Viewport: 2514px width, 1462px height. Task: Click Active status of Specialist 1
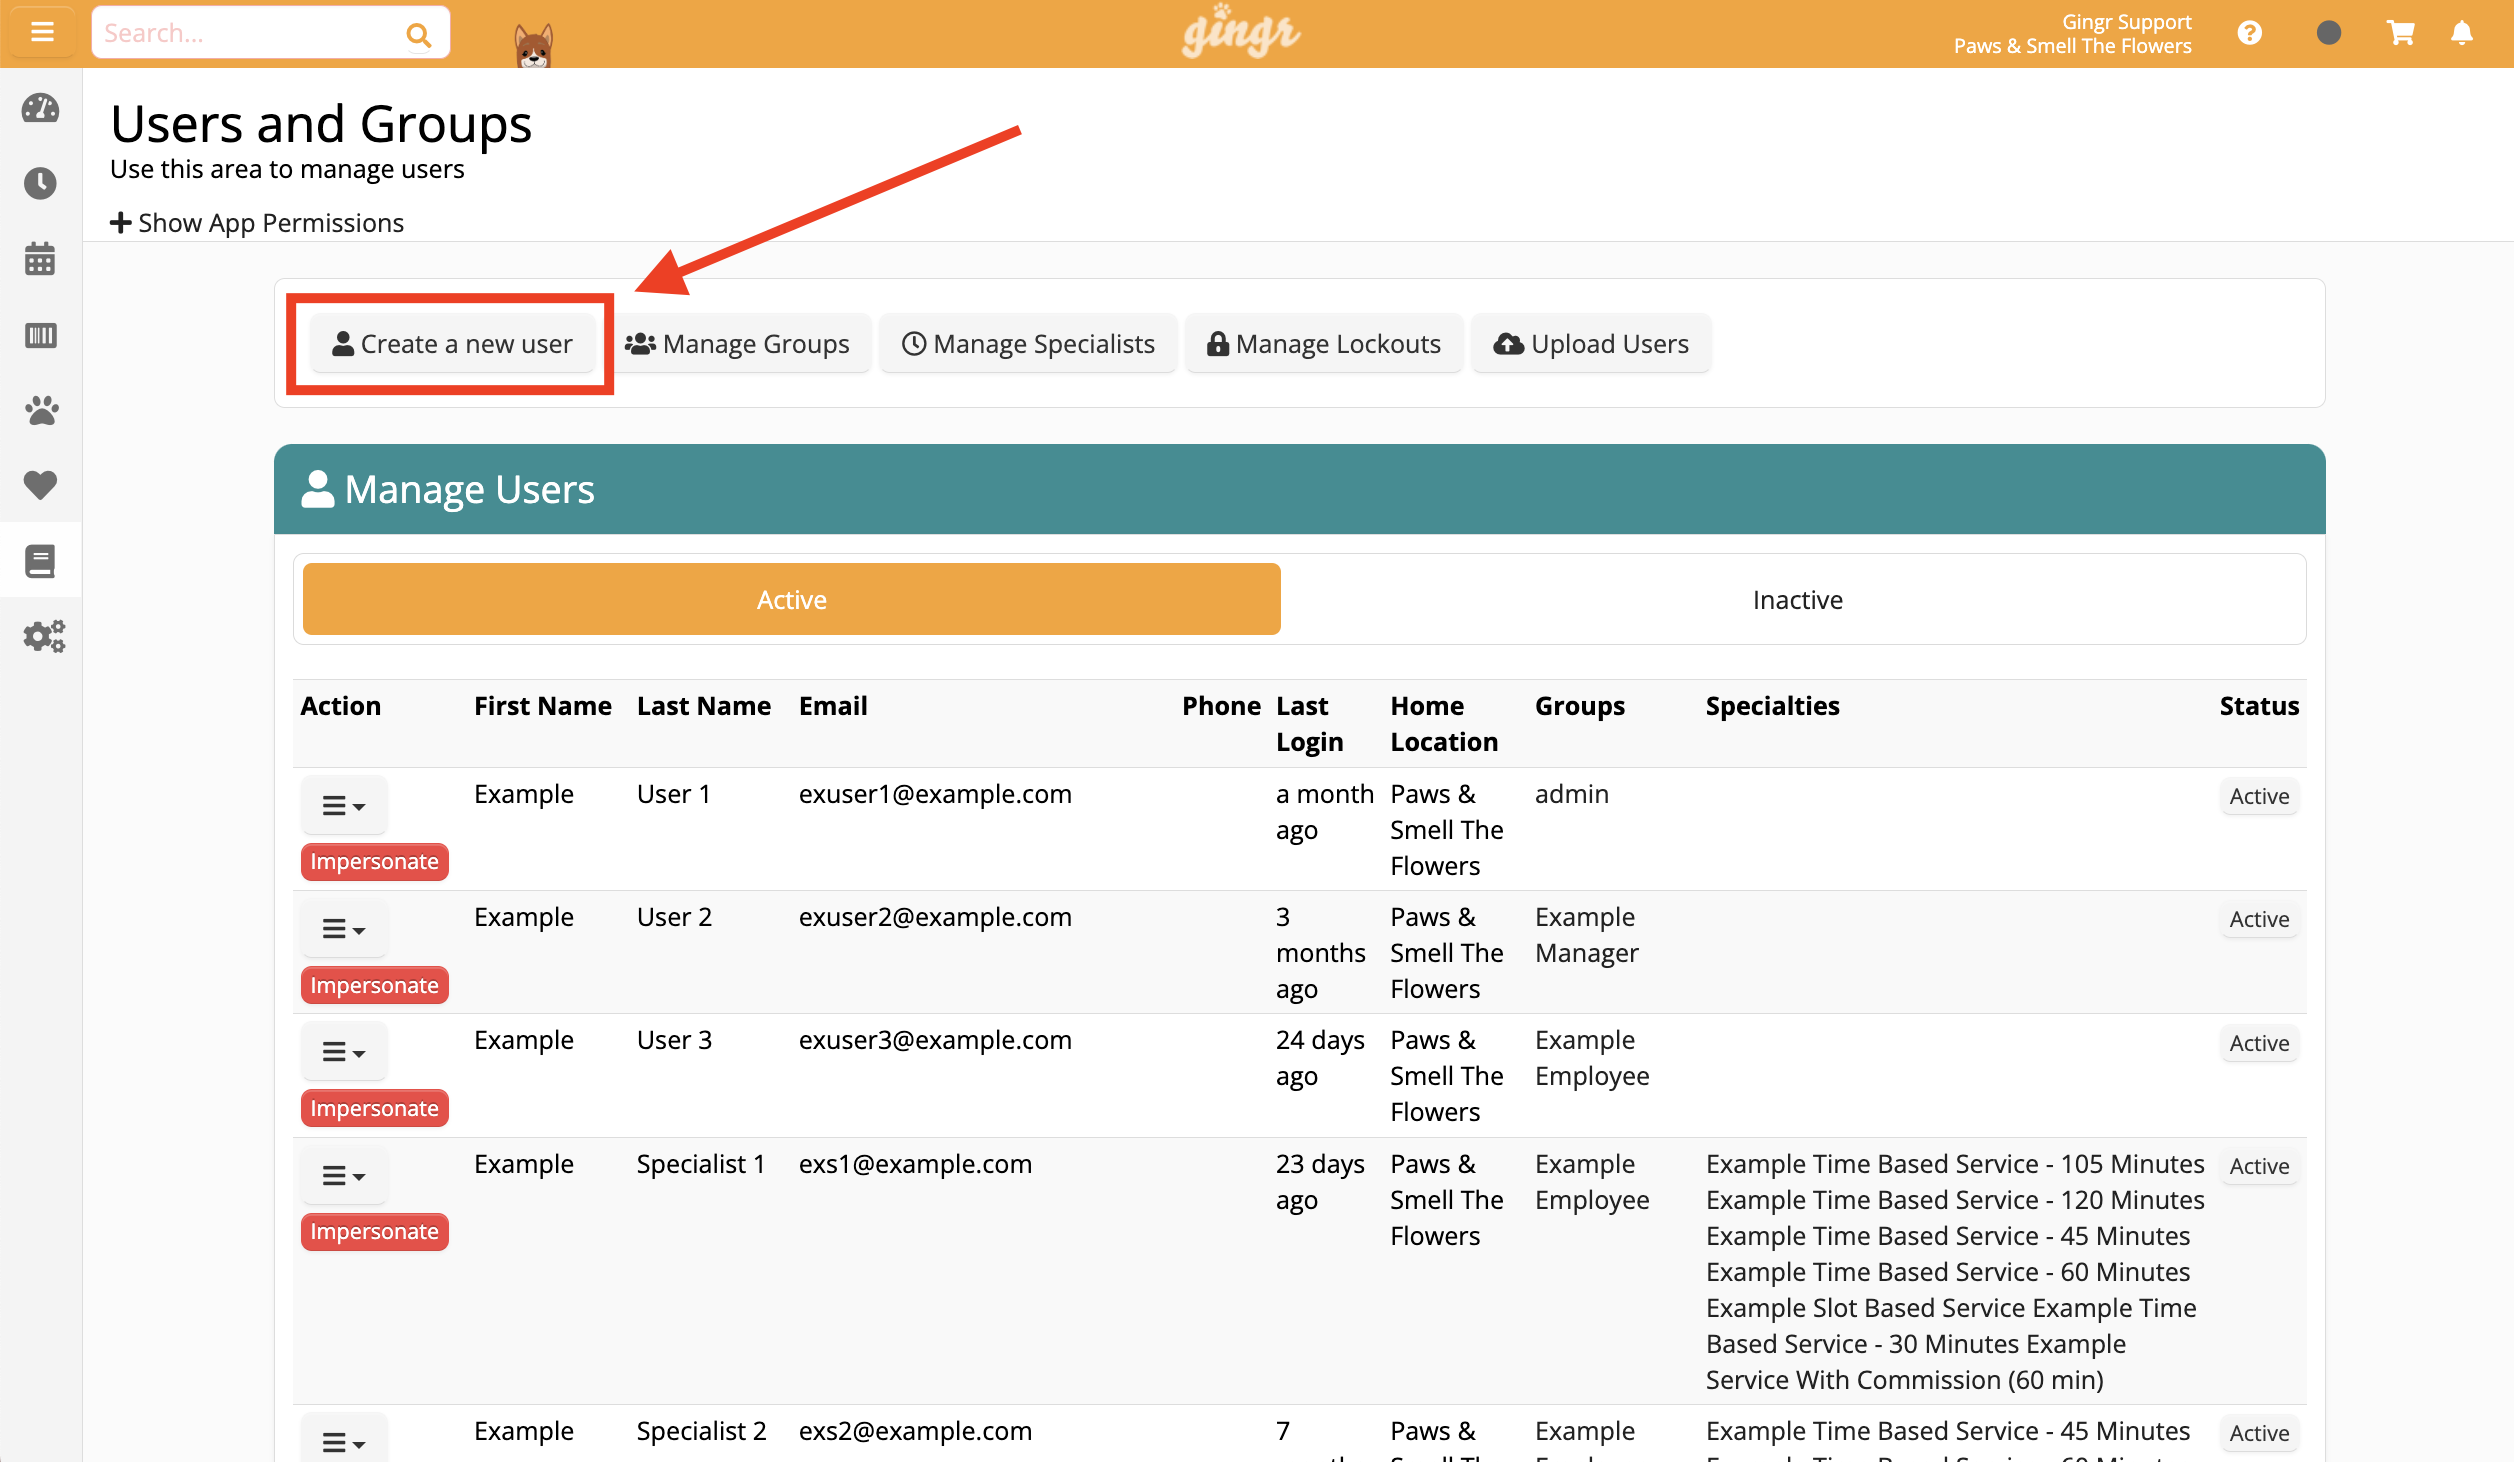[x=2259, y=1166]
